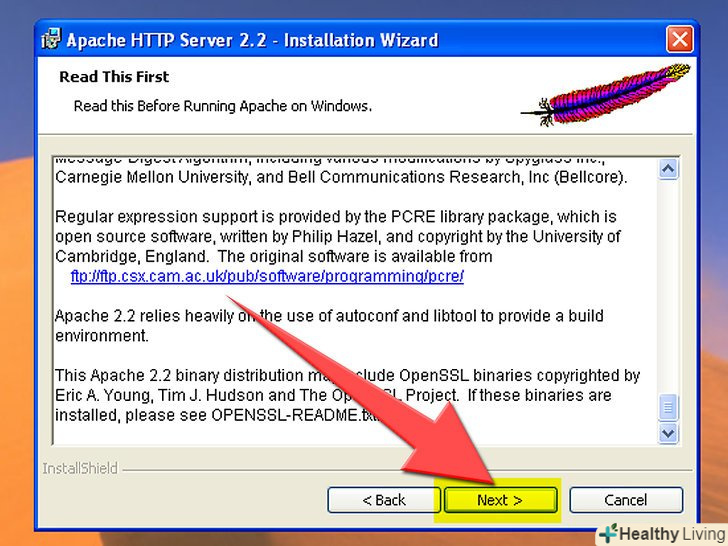The height and width of the screenshot is (546, 728).
Task: Open the ftp.csx.cam.ac.uk pcre link
Action: pyautogui.click(x=267, y=276)
